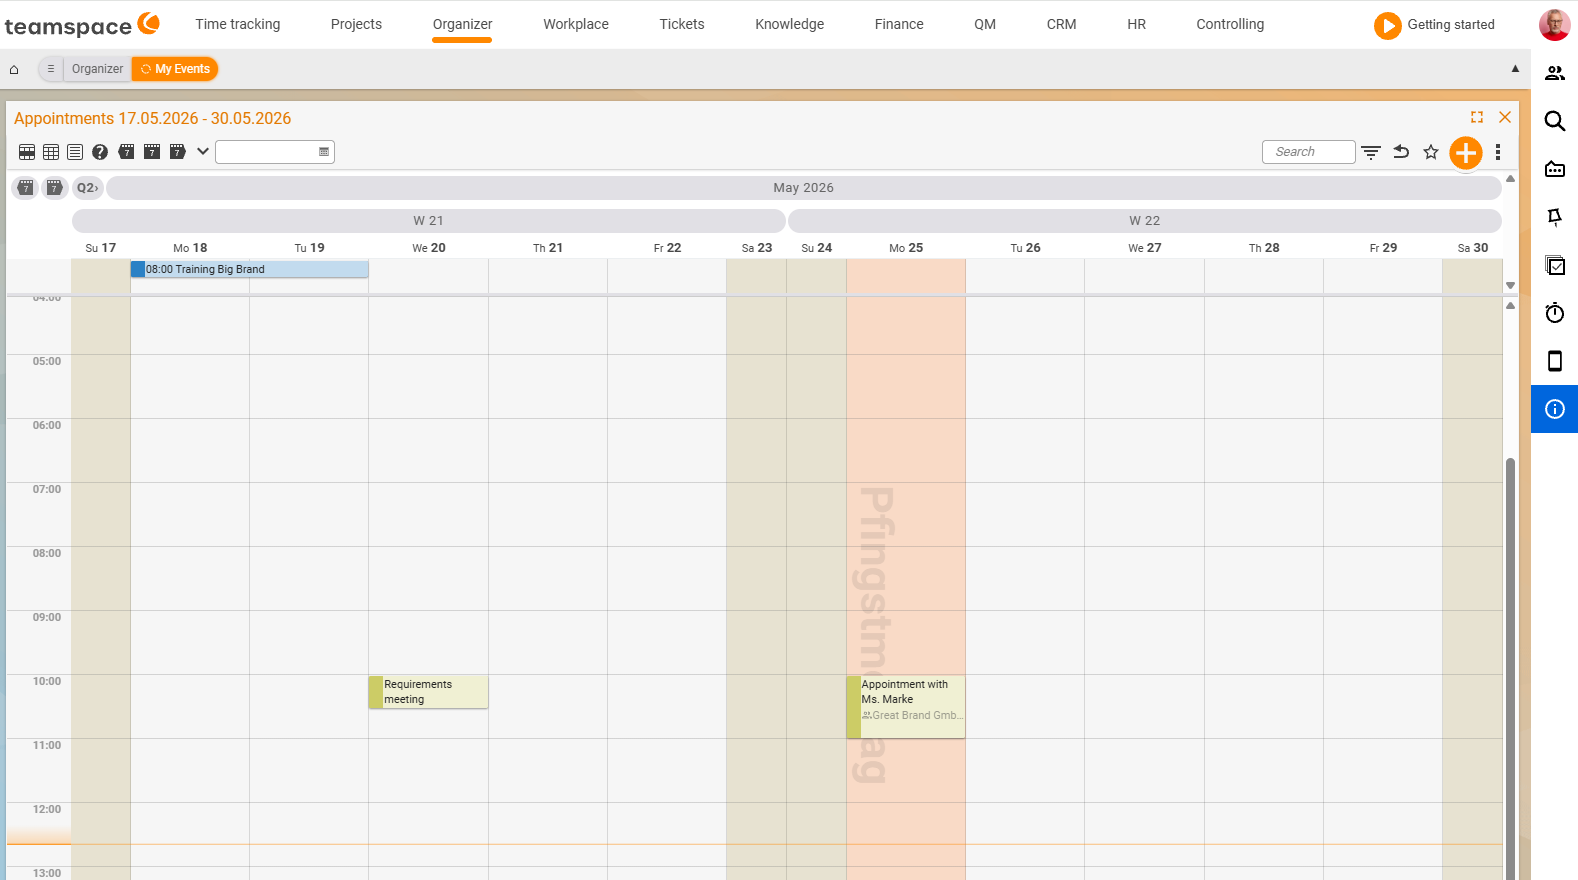The image size is (1578, 880).
Task: Select day header Mo 25
Action: pyautogui.click(x=906, y=248)
